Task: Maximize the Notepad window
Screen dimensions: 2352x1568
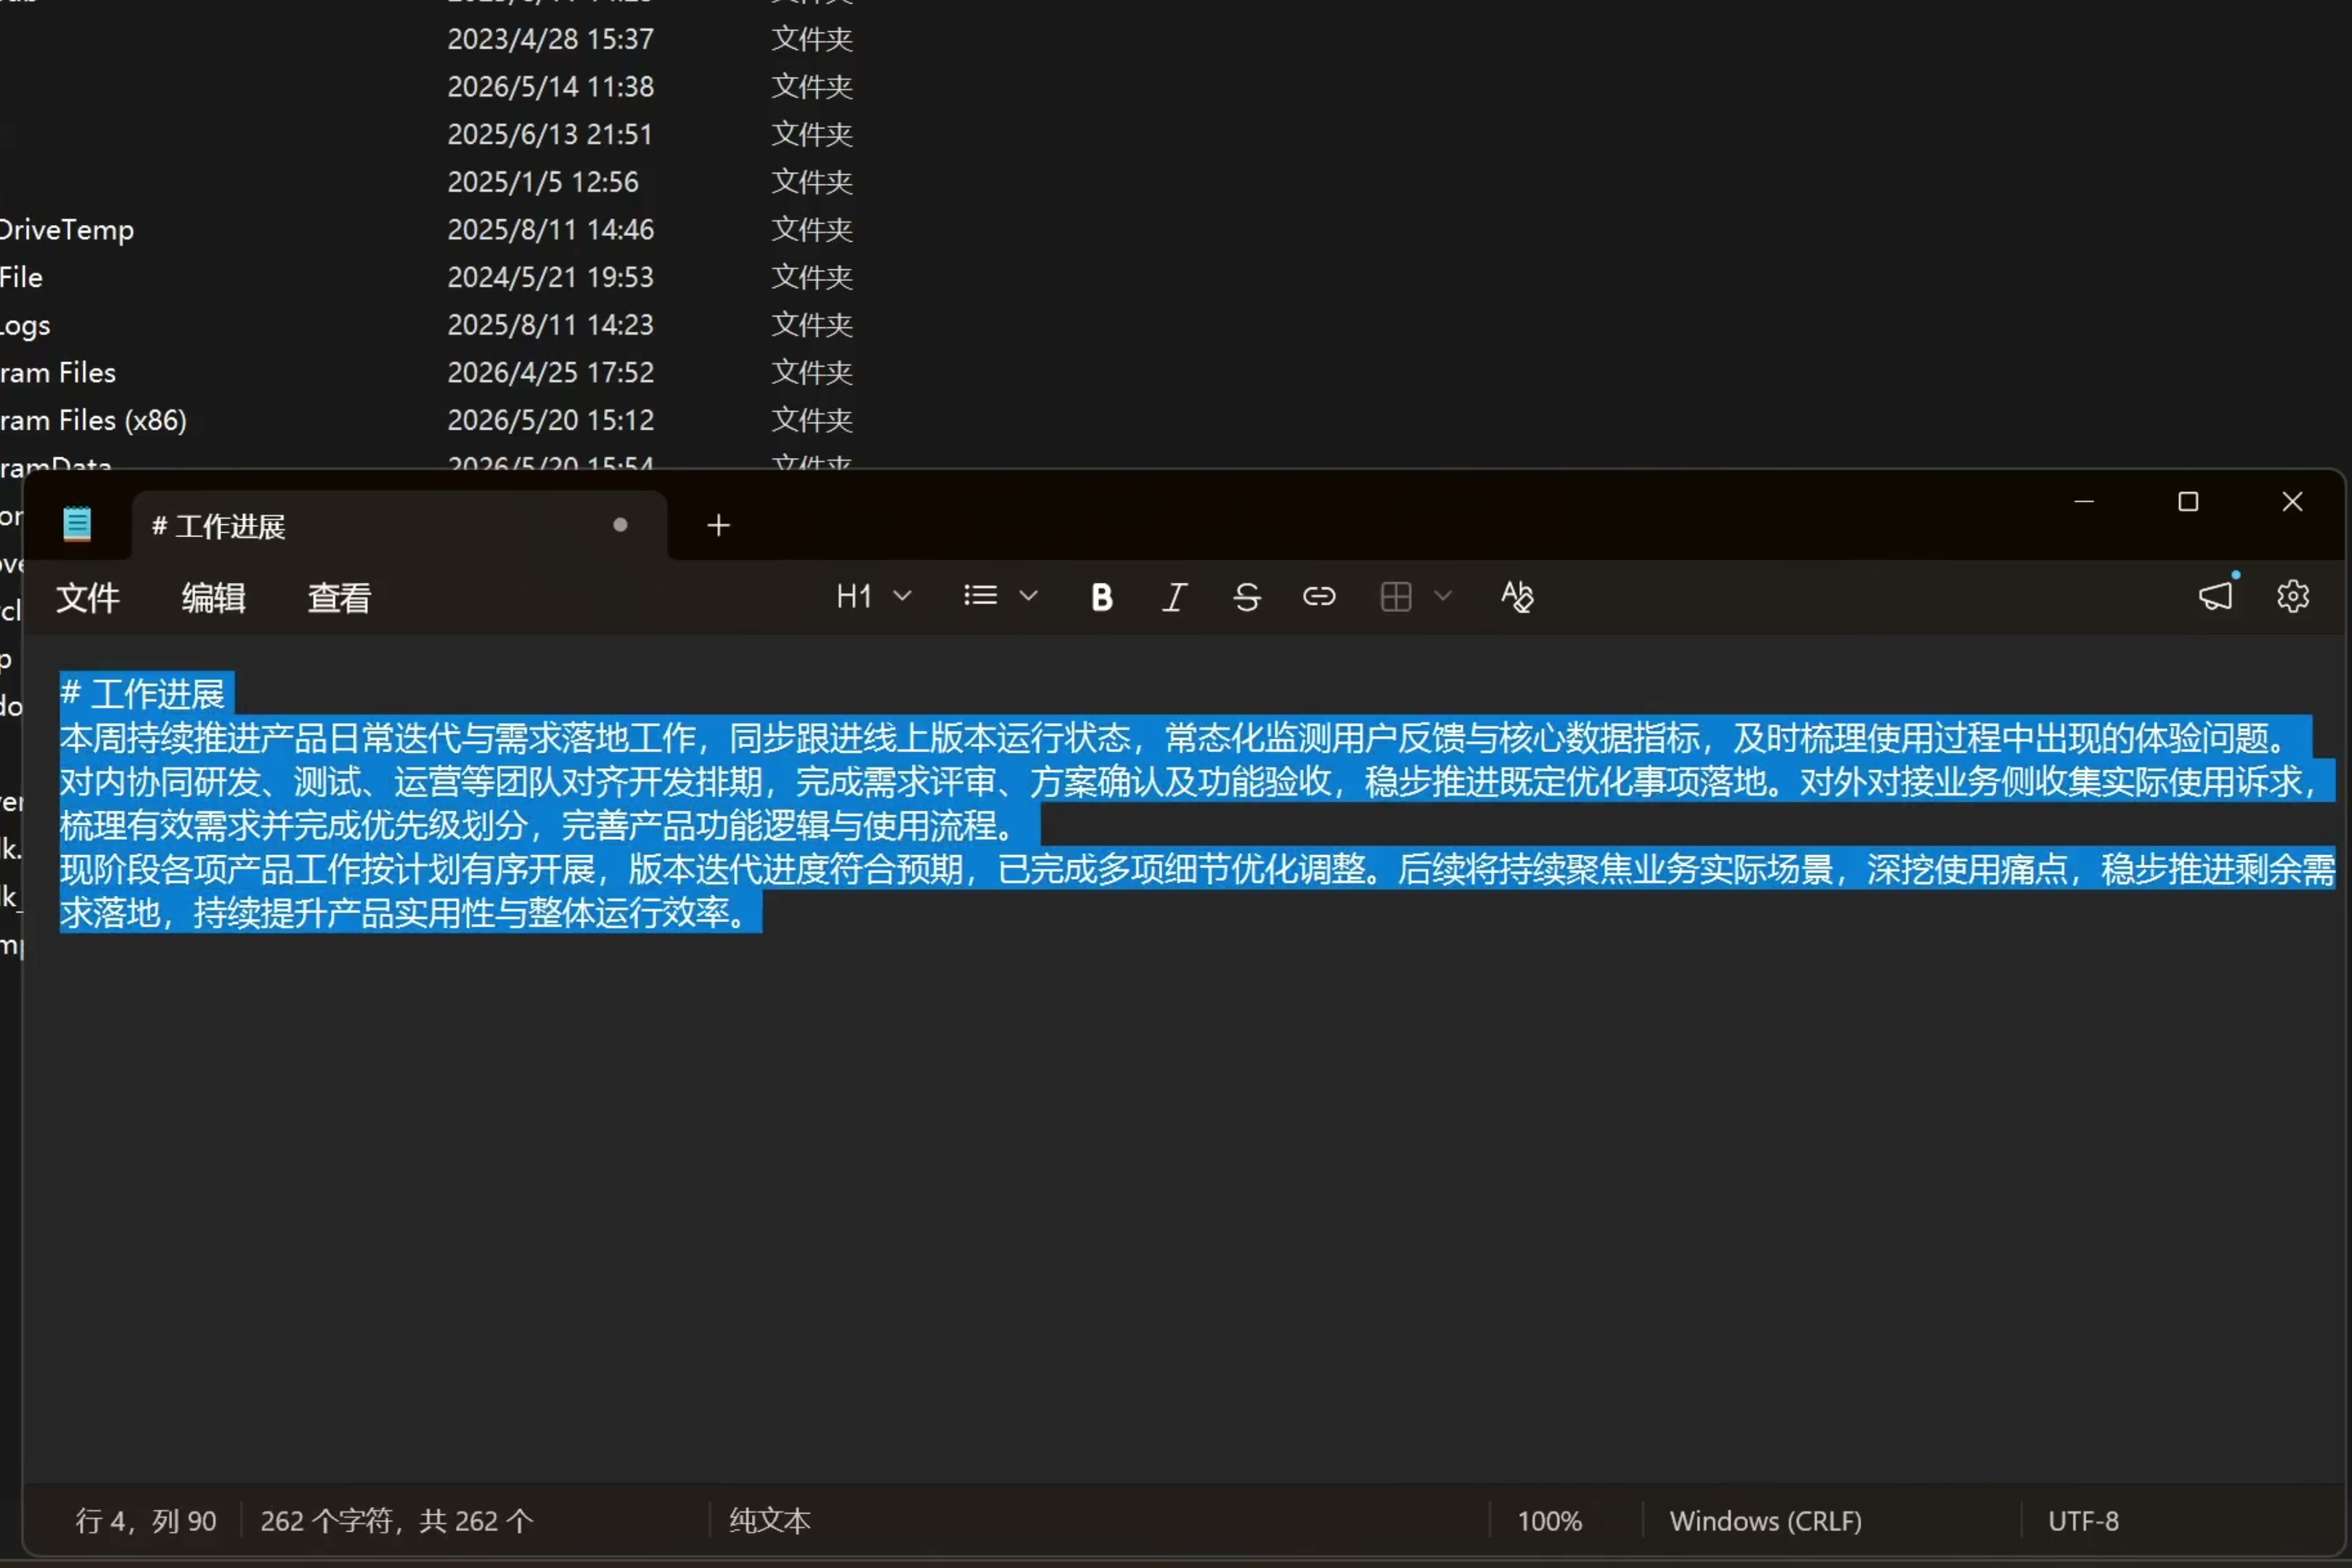Action: [2188, 501]
